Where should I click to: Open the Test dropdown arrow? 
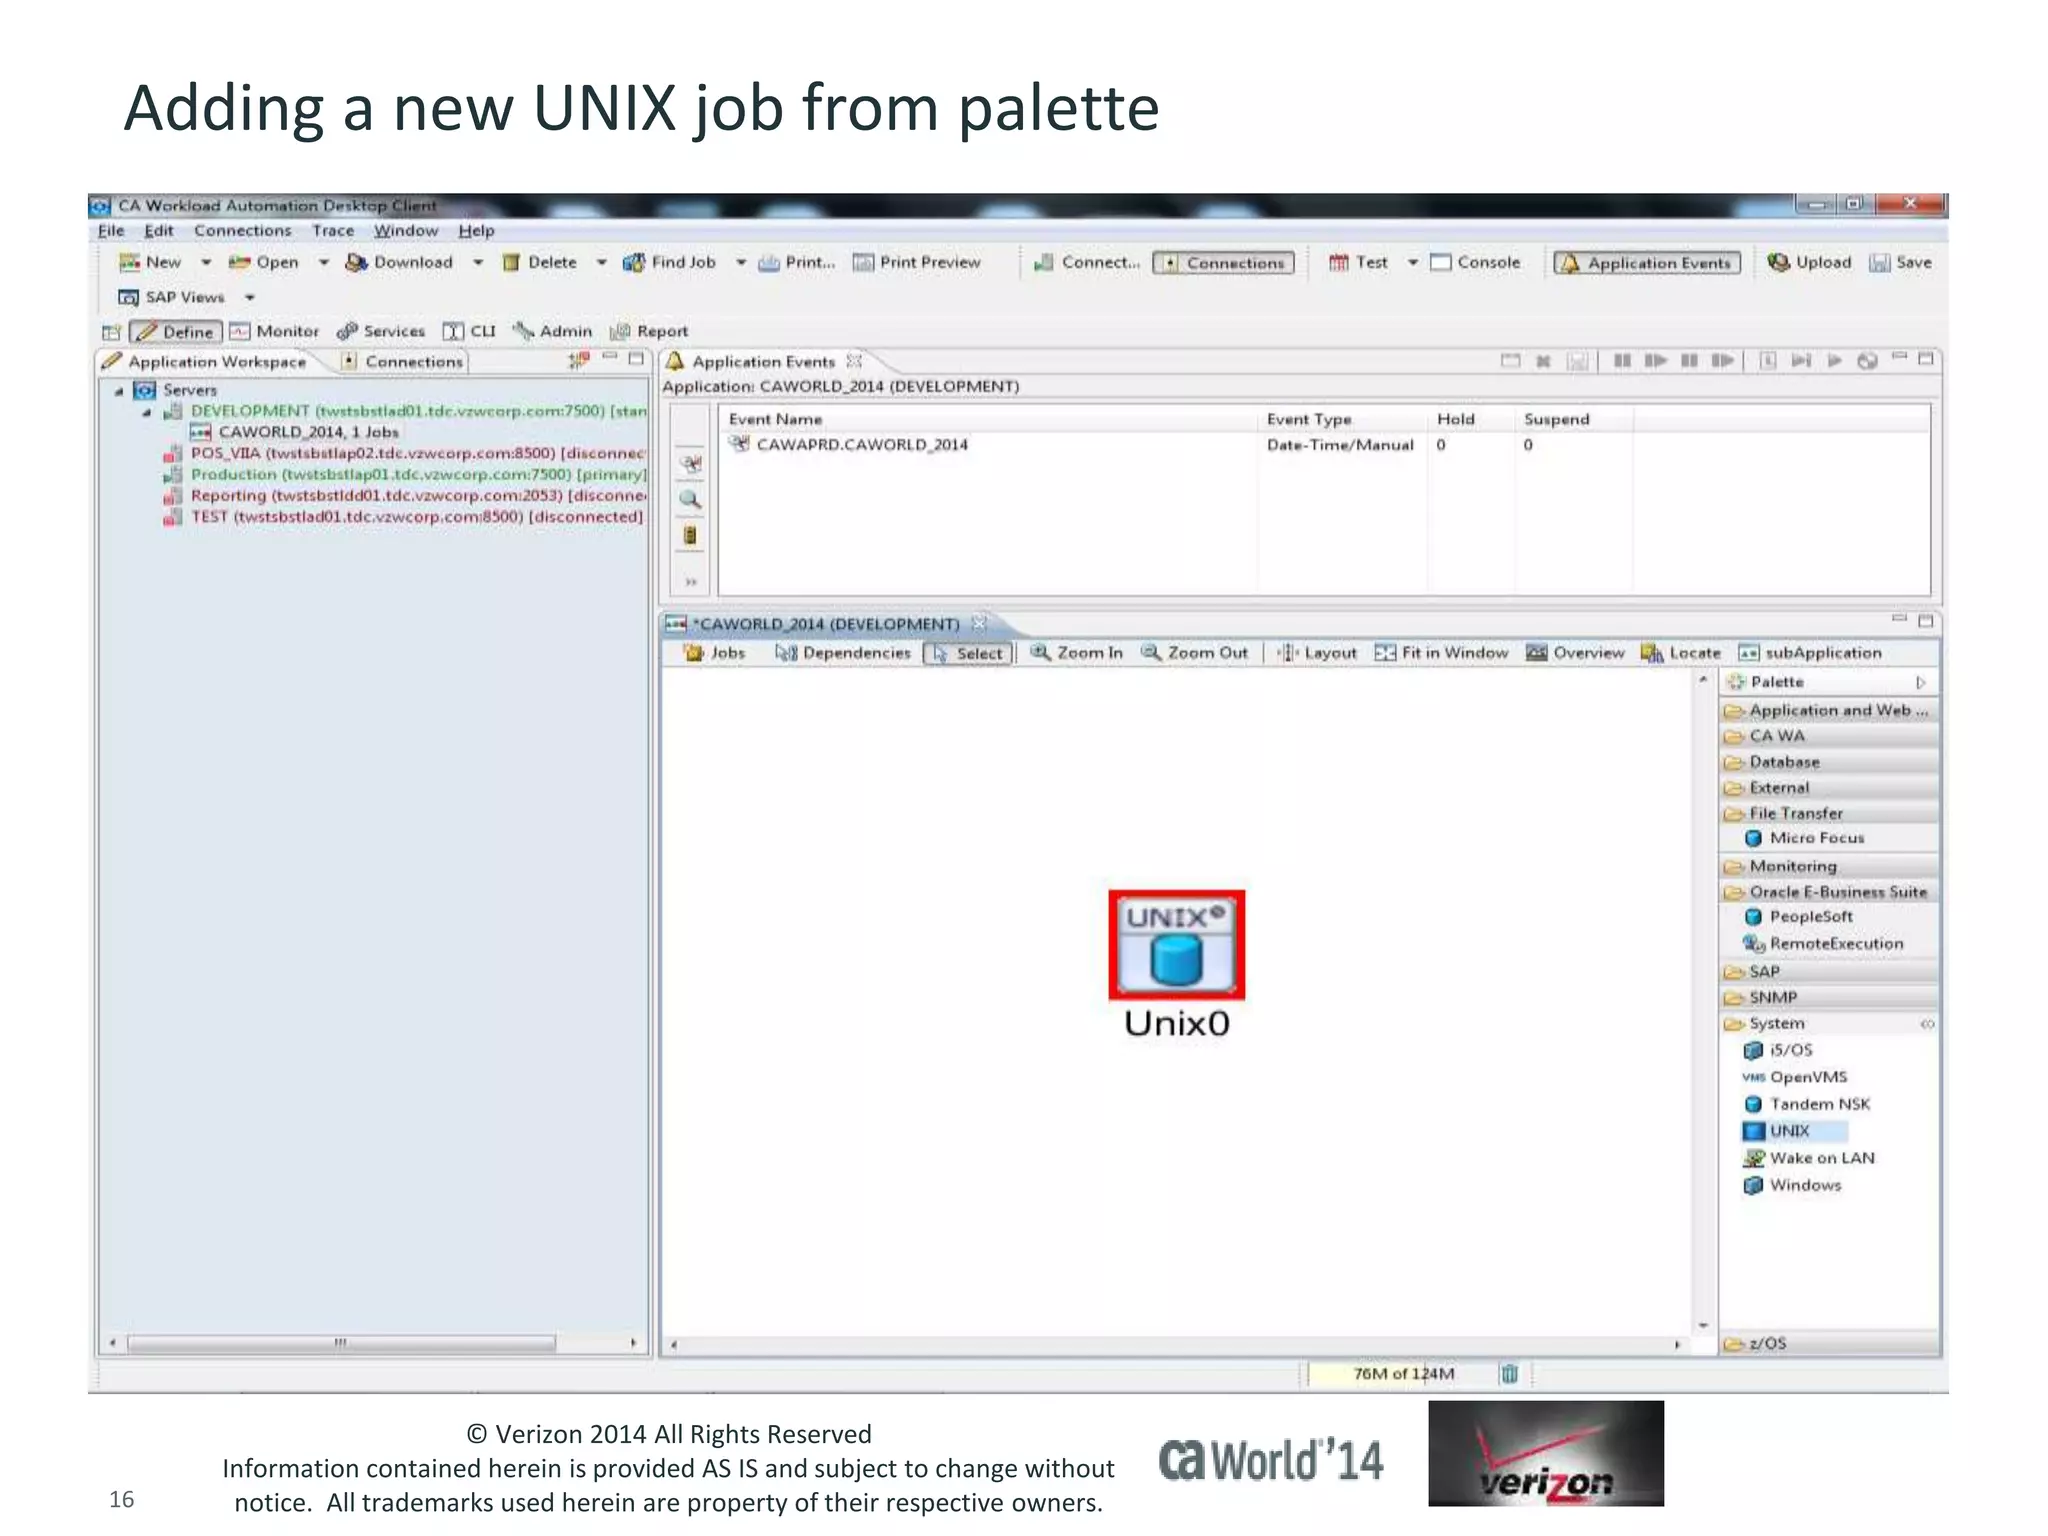[1413, 262]
